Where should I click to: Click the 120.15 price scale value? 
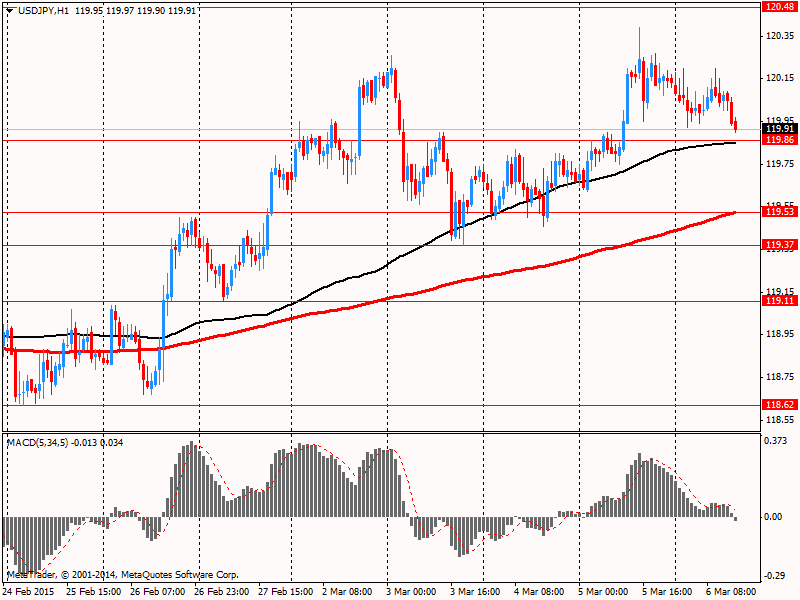[780, 78]
